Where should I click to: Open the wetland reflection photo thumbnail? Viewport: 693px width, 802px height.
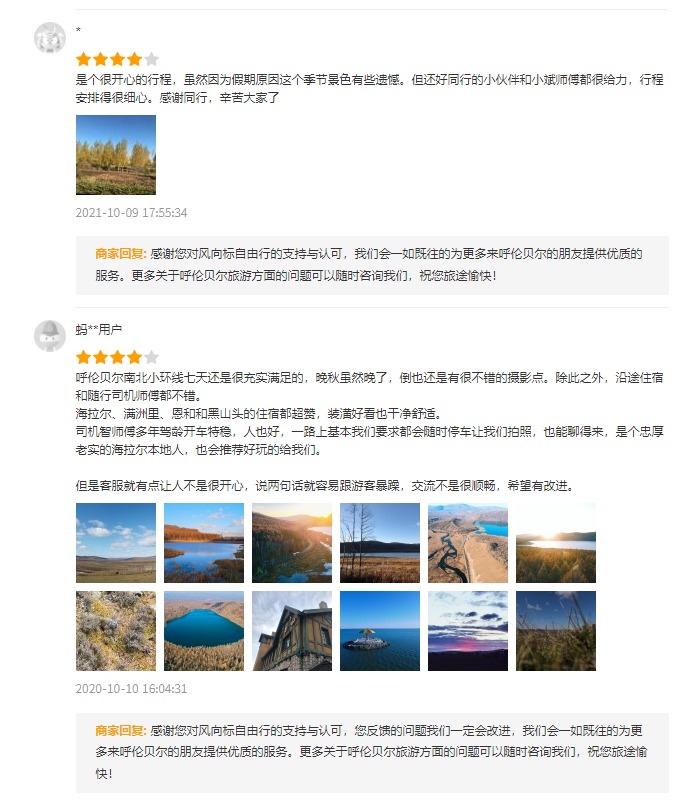[x=204, y=543]
